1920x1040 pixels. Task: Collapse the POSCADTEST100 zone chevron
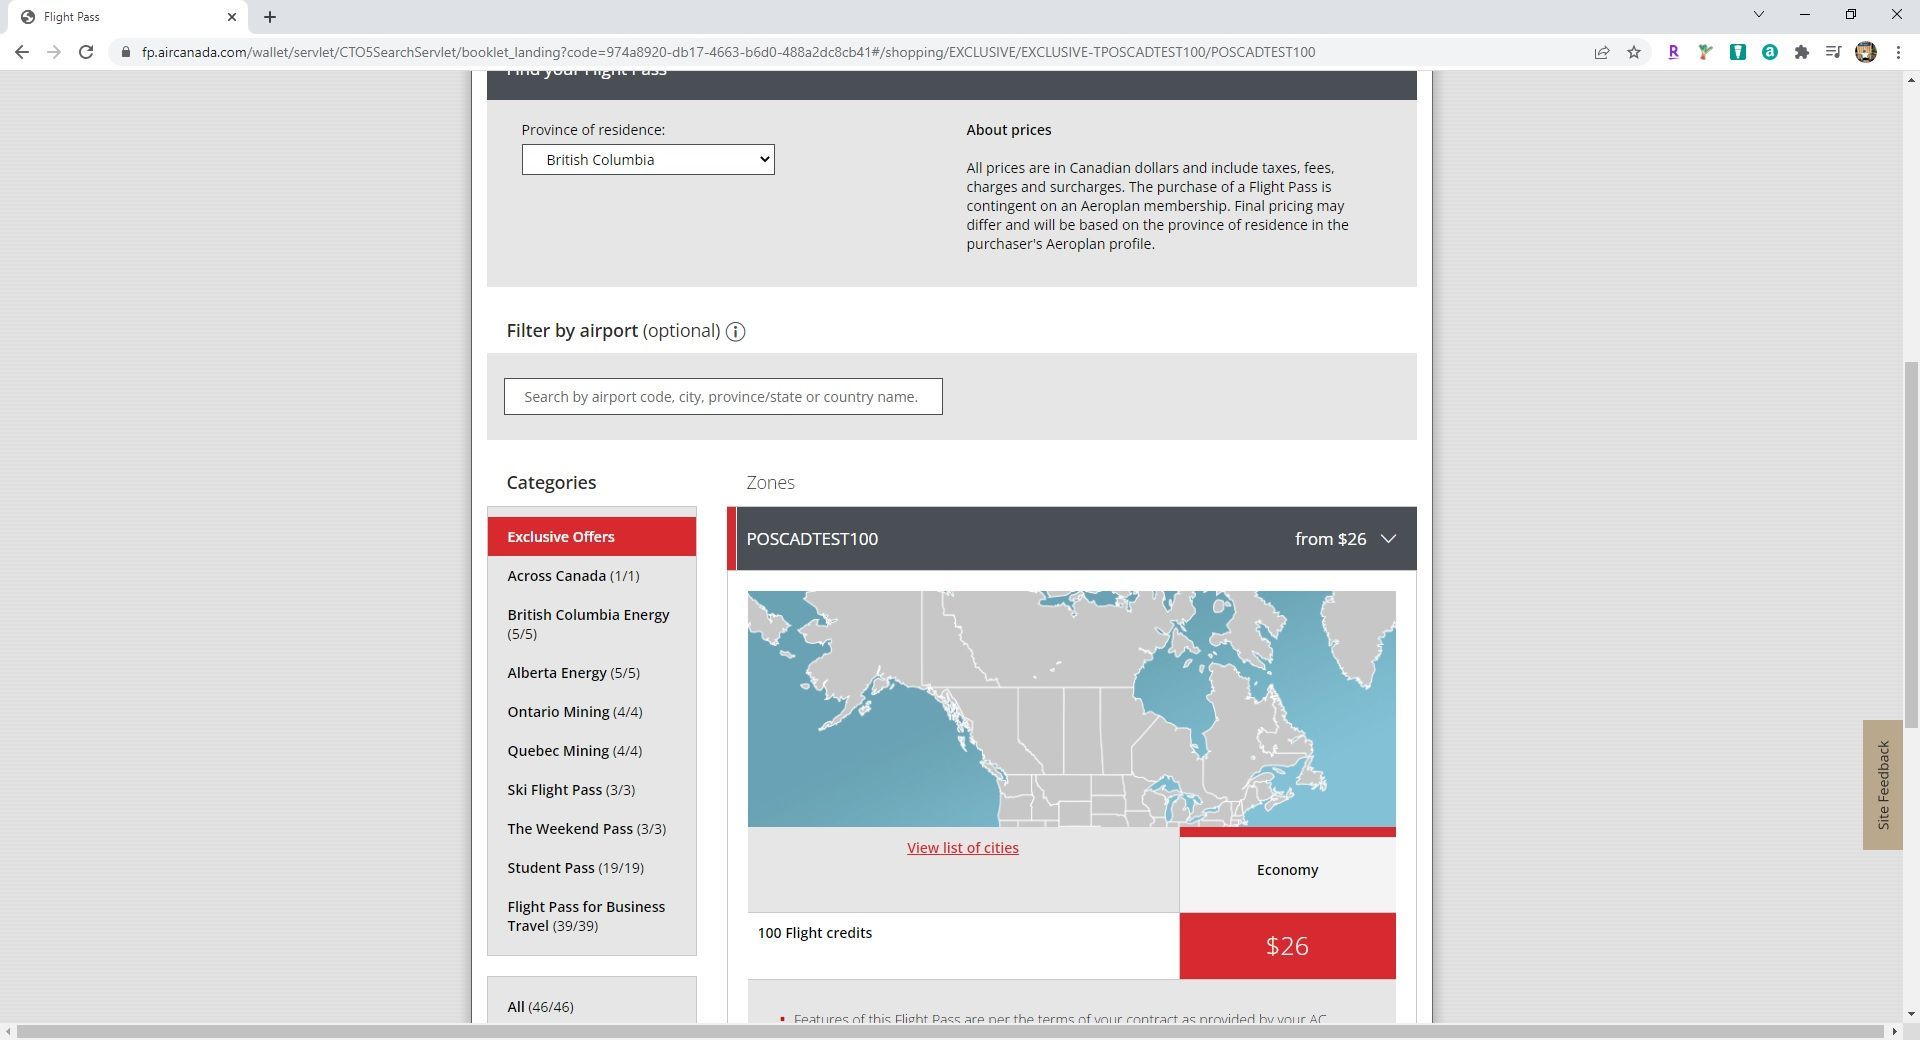(1388, 539)
